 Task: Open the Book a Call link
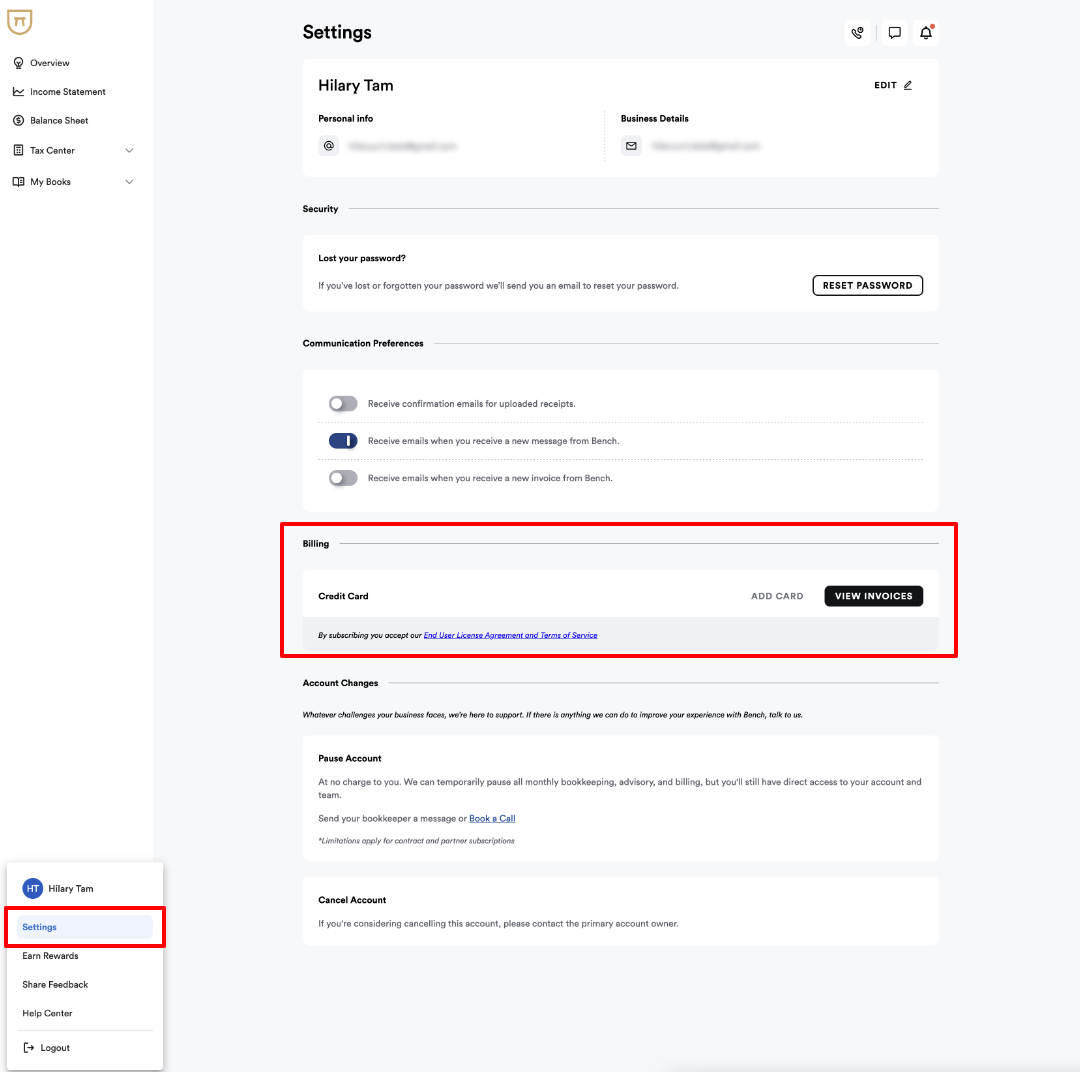[x=492, y=818]
